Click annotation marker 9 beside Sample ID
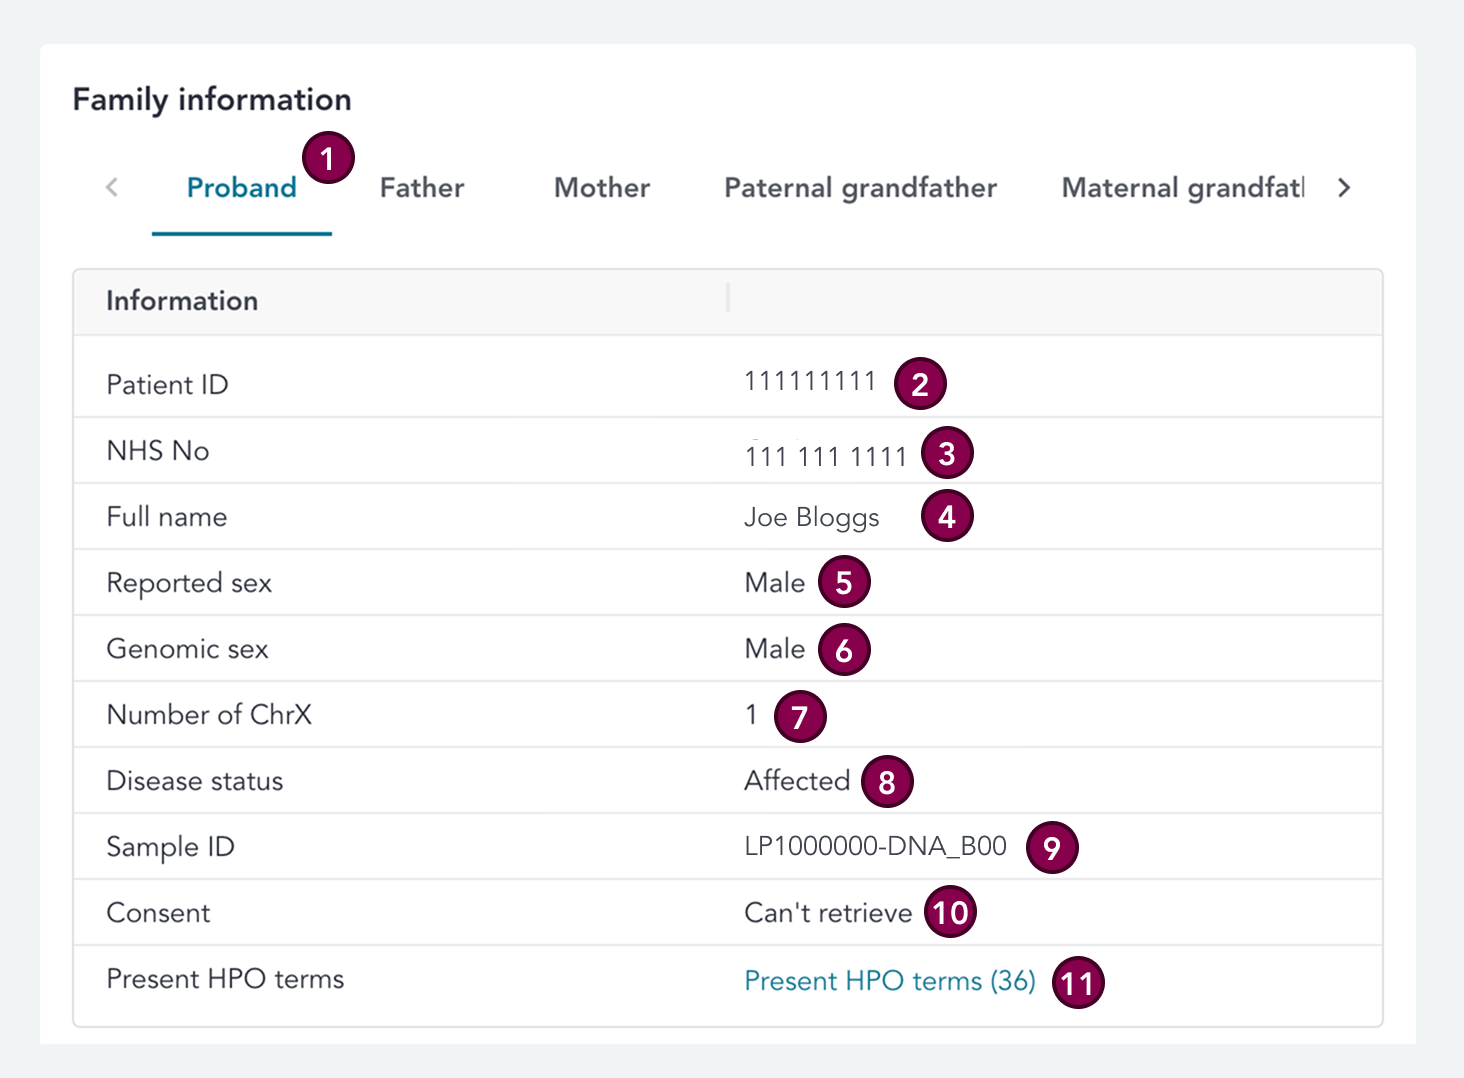Screen dimensions: 1464x1078 coord(1052,847)
